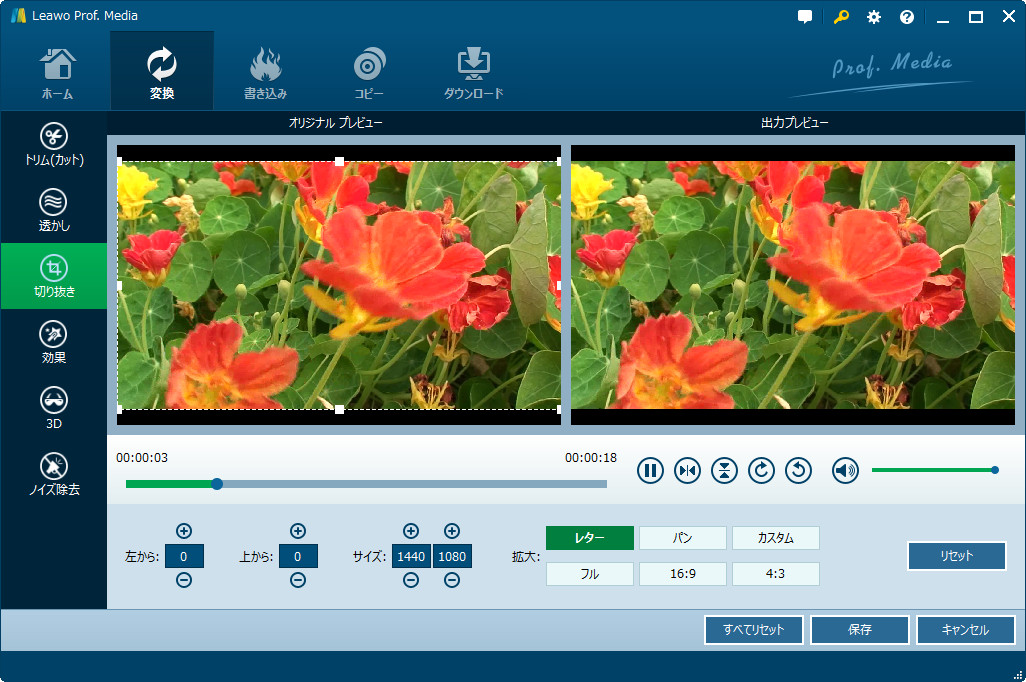Image resolution: width=1026 pixels, height=682 pixels.
Task: Increase the 左から value with plus
Action: (184, 531)
